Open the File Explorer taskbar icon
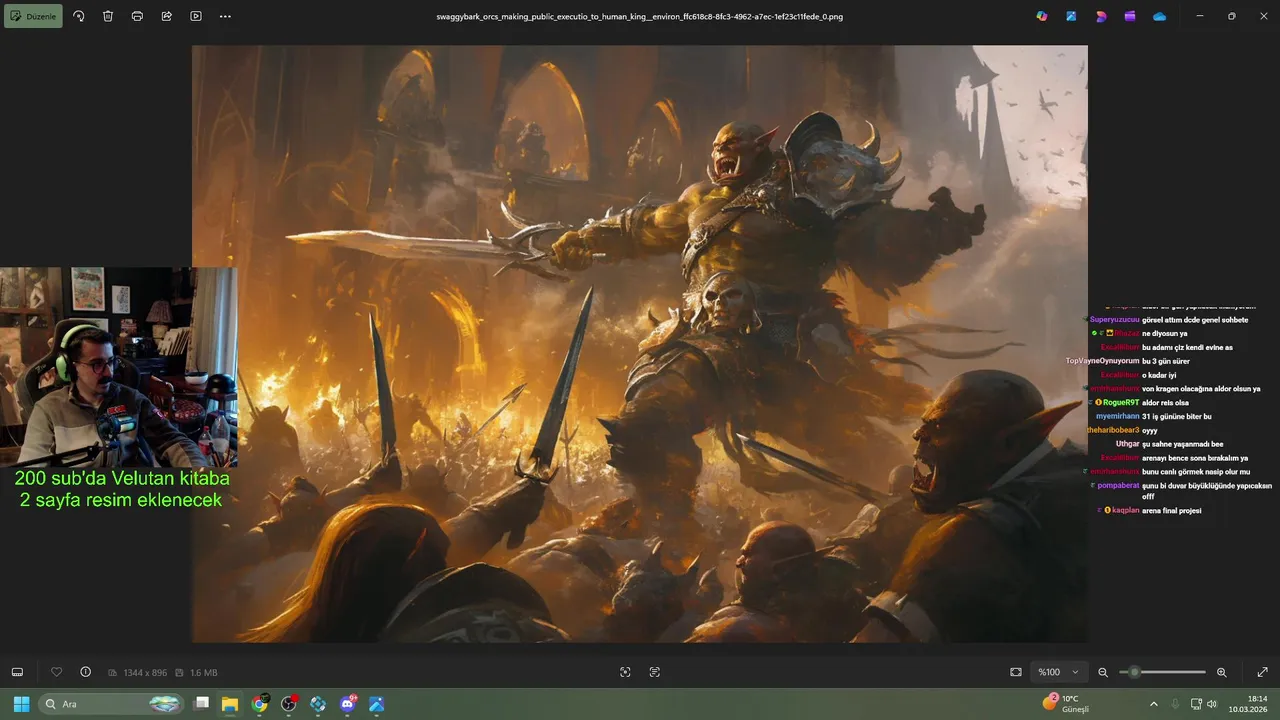This screenshot has height=720, width=1280. pos(230,704)
